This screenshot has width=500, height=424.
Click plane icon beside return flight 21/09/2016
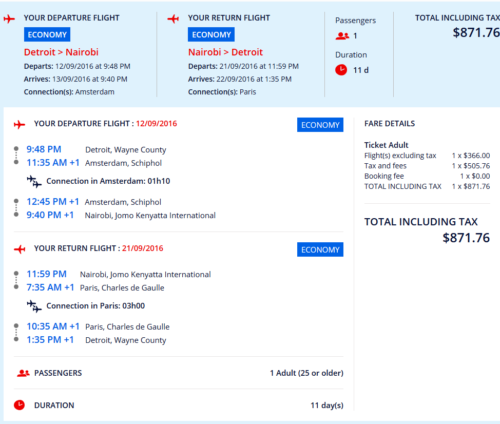(x=19, y=249)
